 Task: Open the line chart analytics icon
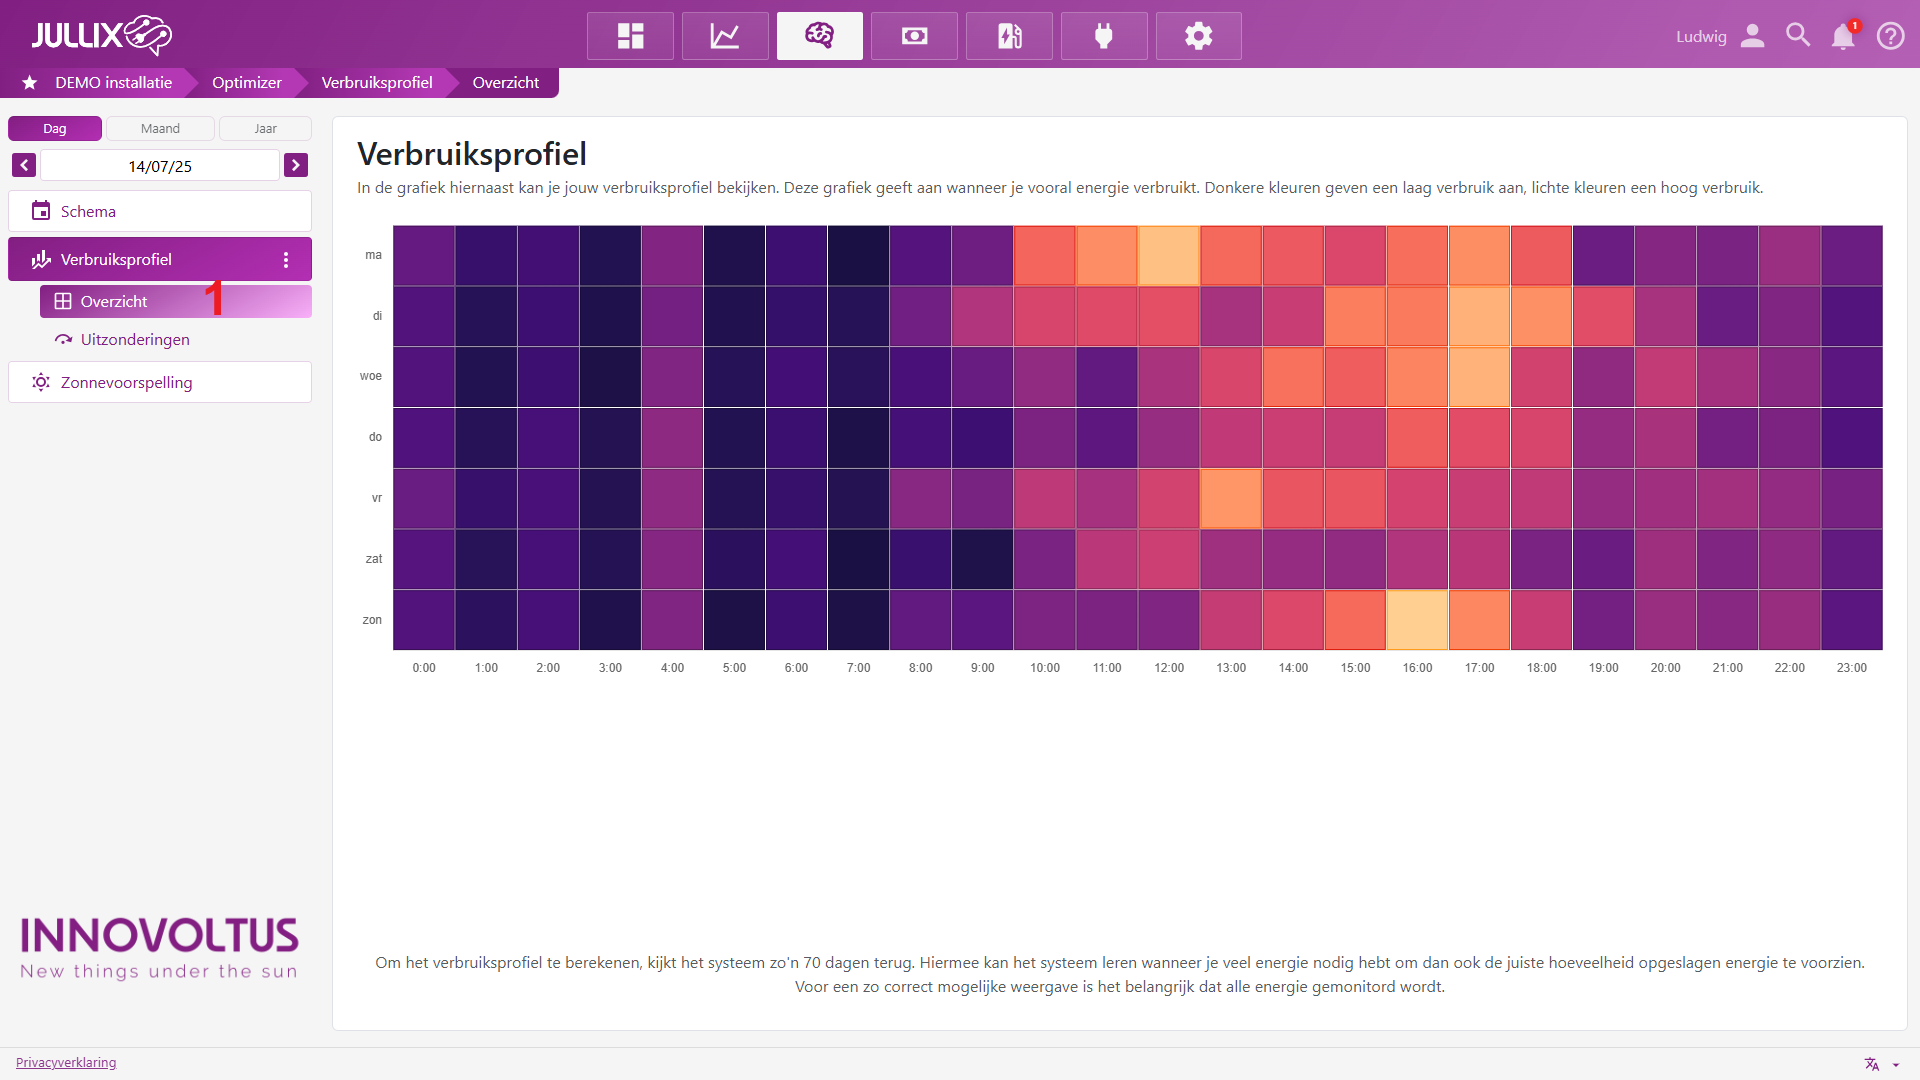[x=725, y=36]
